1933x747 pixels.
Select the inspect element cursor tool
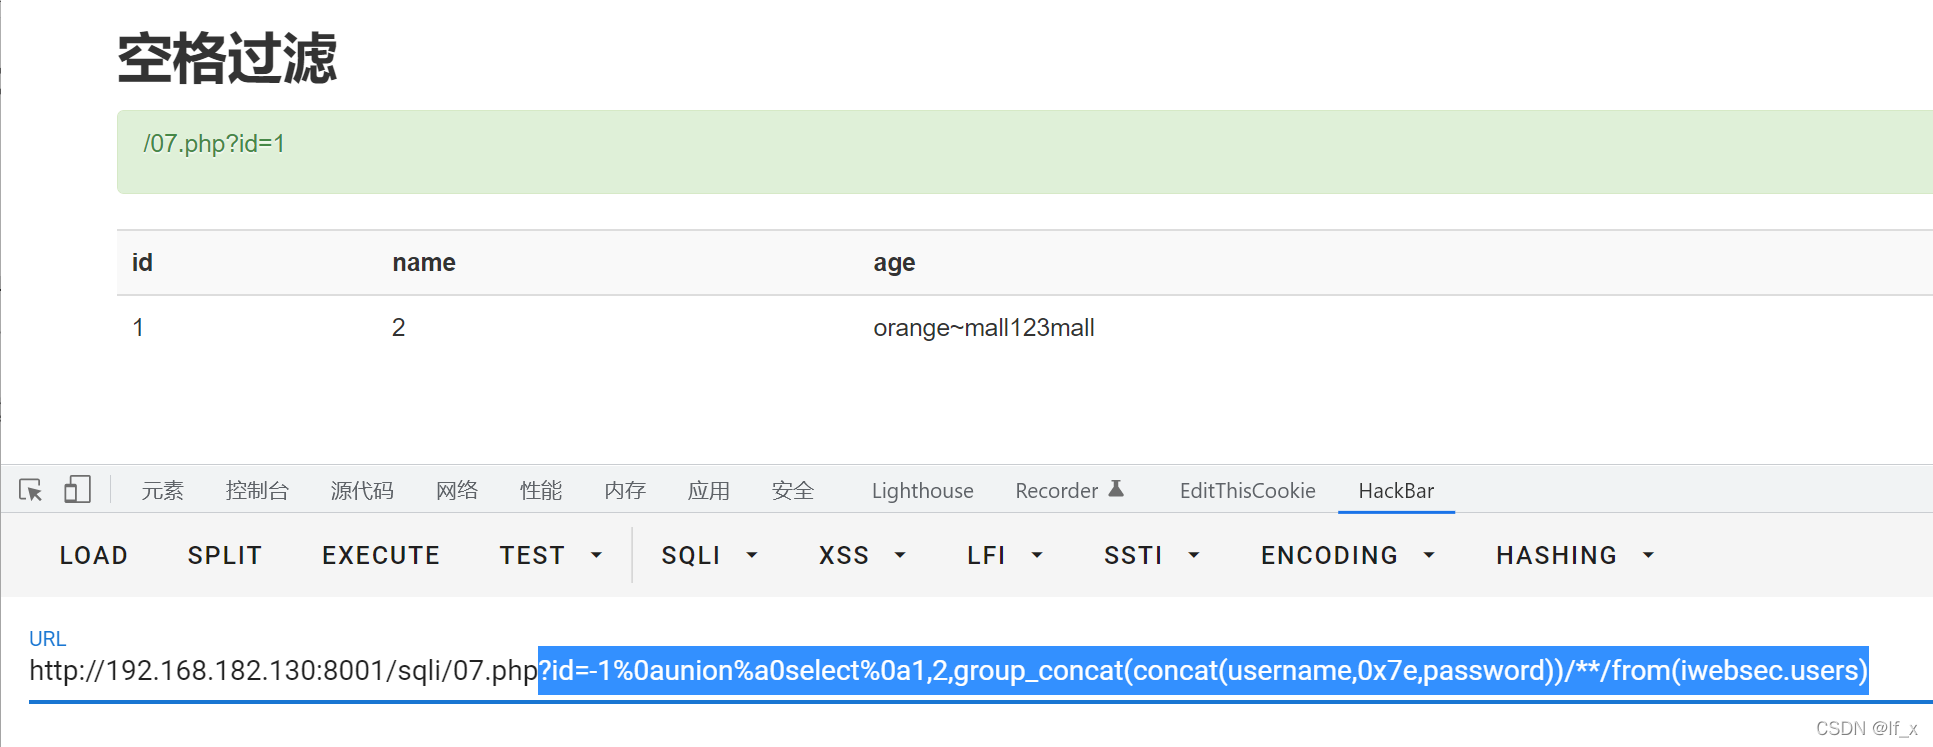coord(30,488)
